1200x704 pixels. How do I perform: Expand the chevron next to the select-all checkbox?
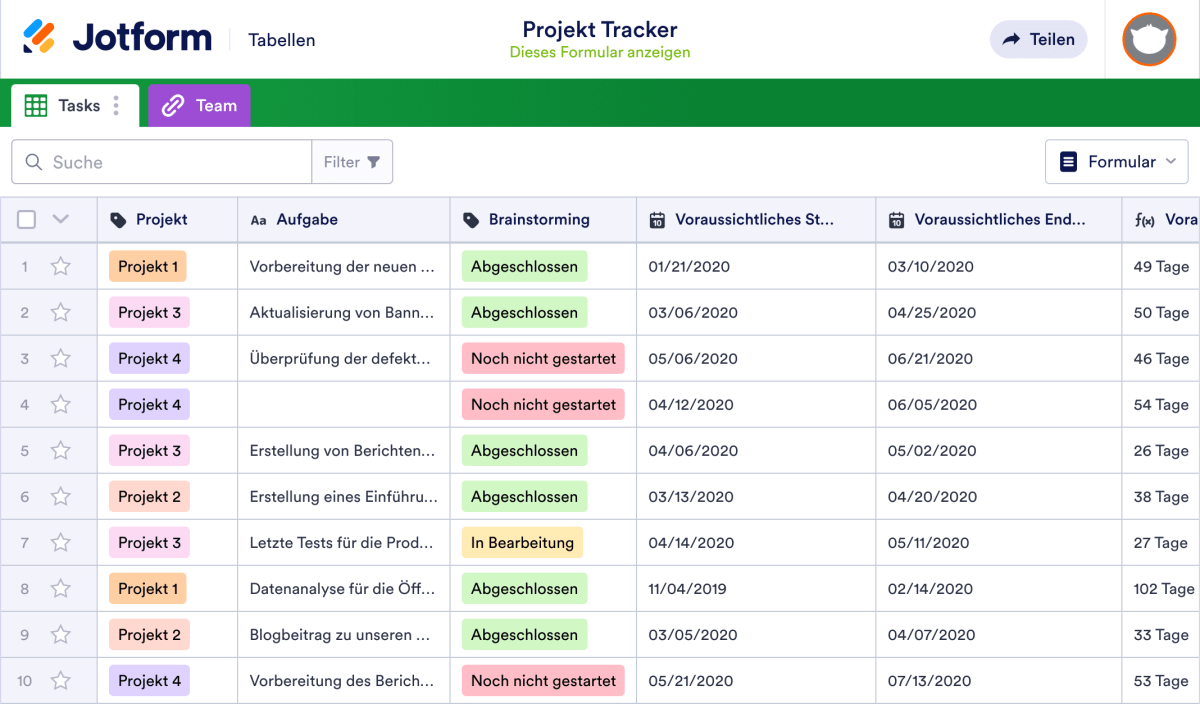[58, 219]
